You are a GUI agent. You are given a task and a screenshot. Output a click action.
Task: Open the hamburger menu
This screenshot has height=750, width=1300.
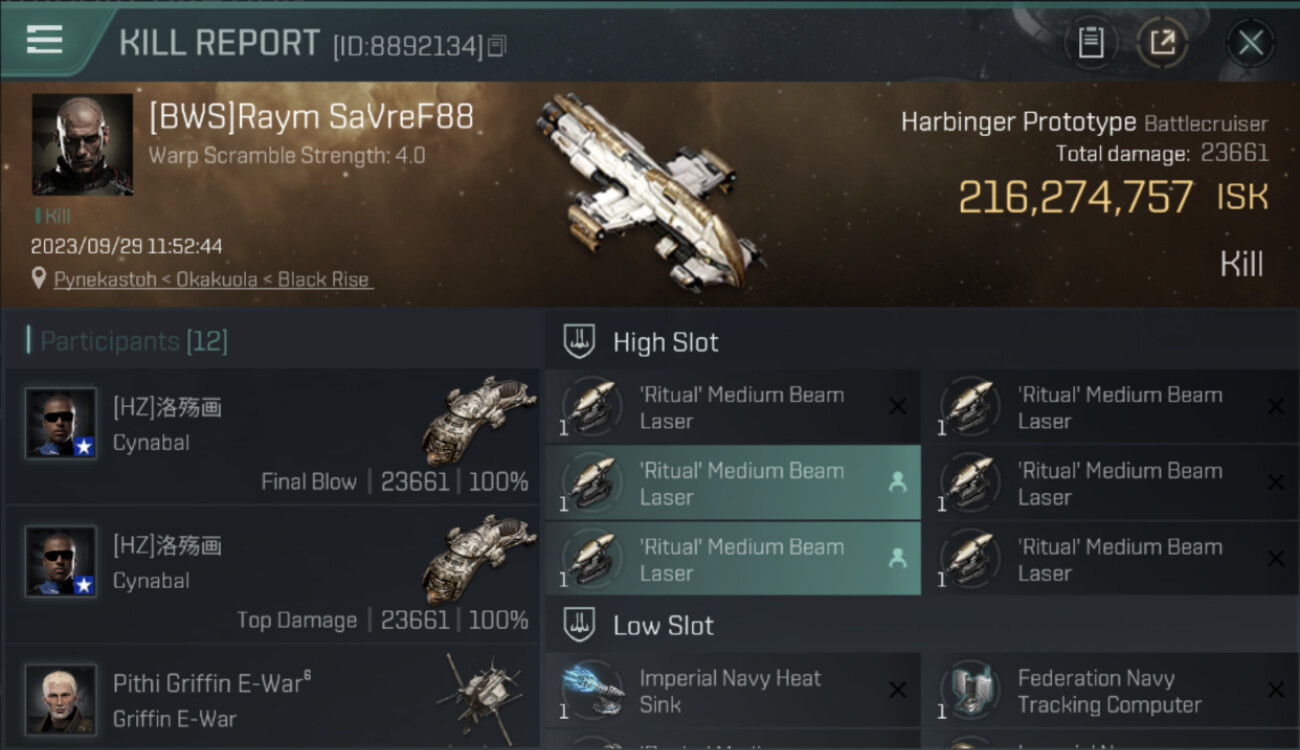click(44, 40)
